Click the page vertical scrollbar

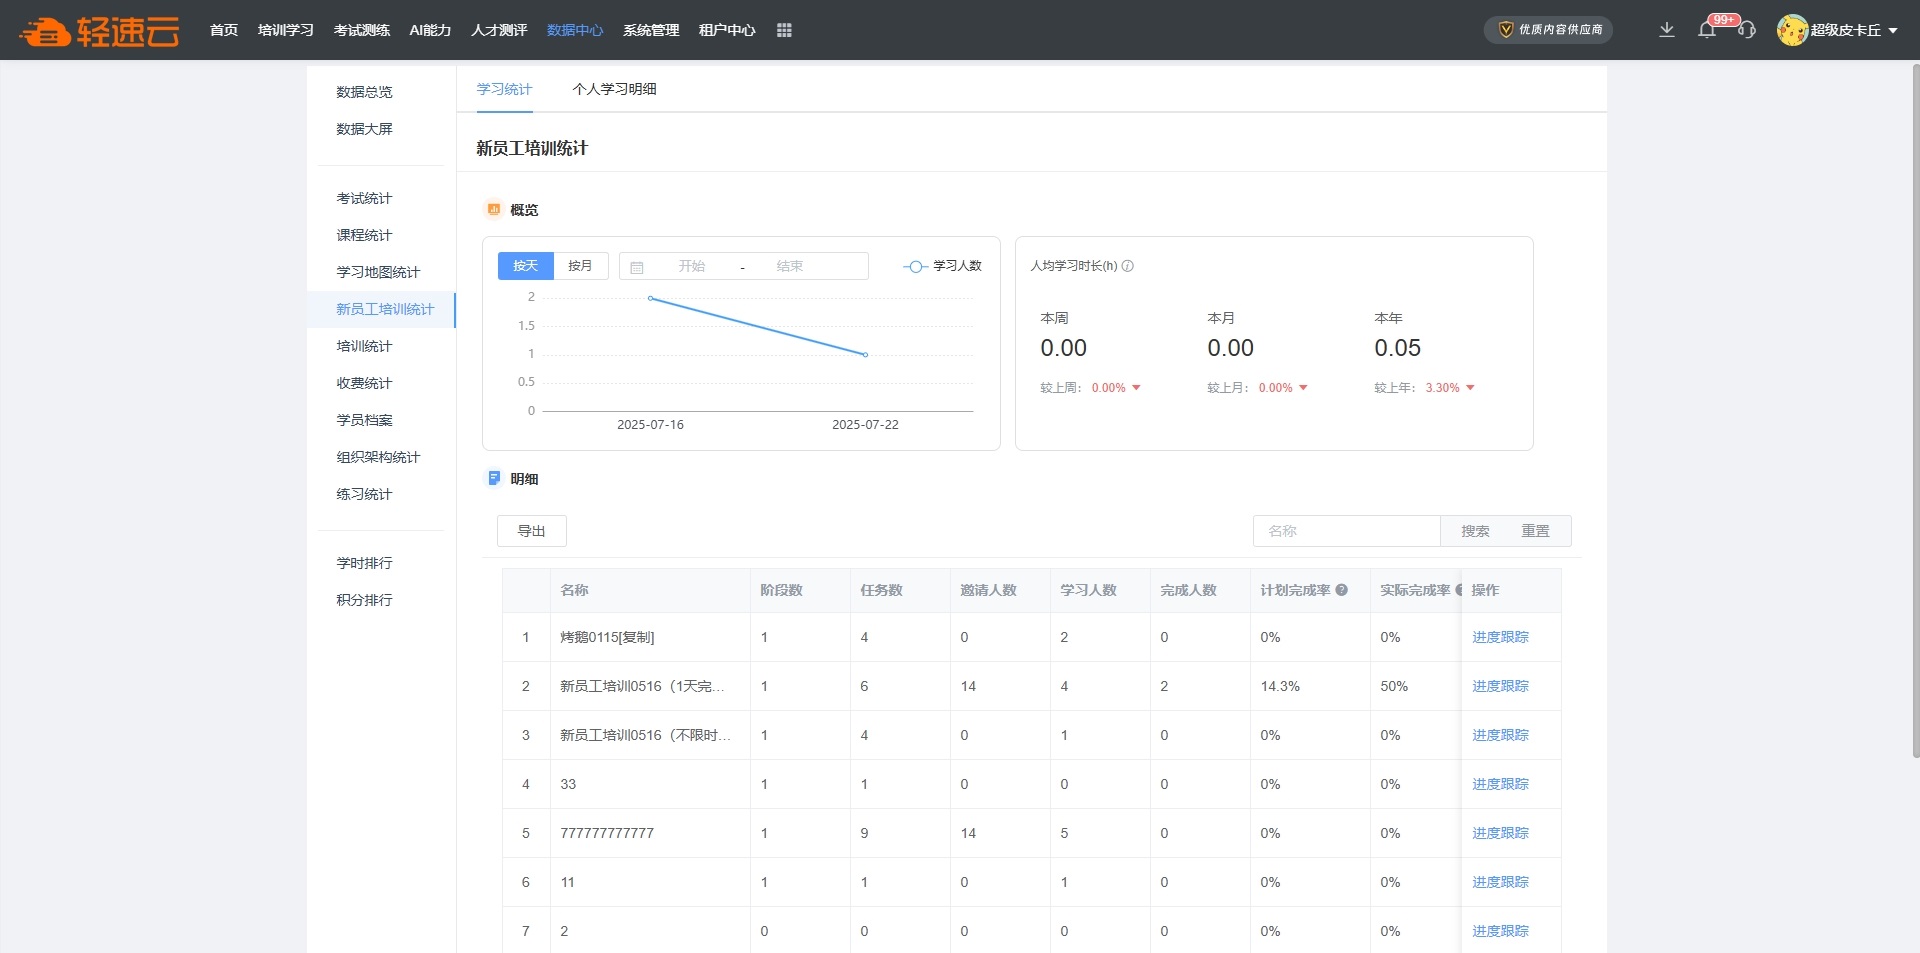pos(1915,400)
